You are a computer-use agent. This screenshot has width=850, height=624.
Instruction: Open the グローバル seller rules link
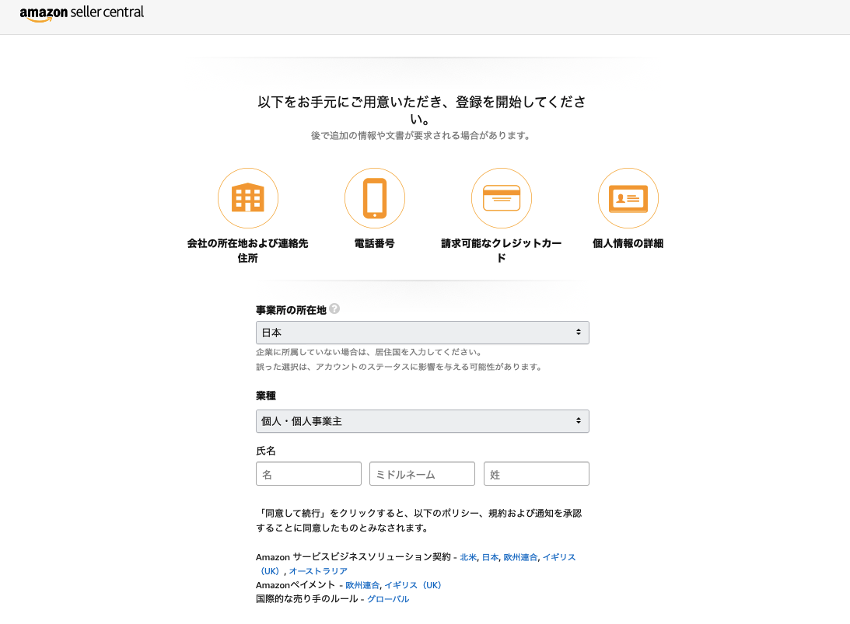tap(388, 599)
